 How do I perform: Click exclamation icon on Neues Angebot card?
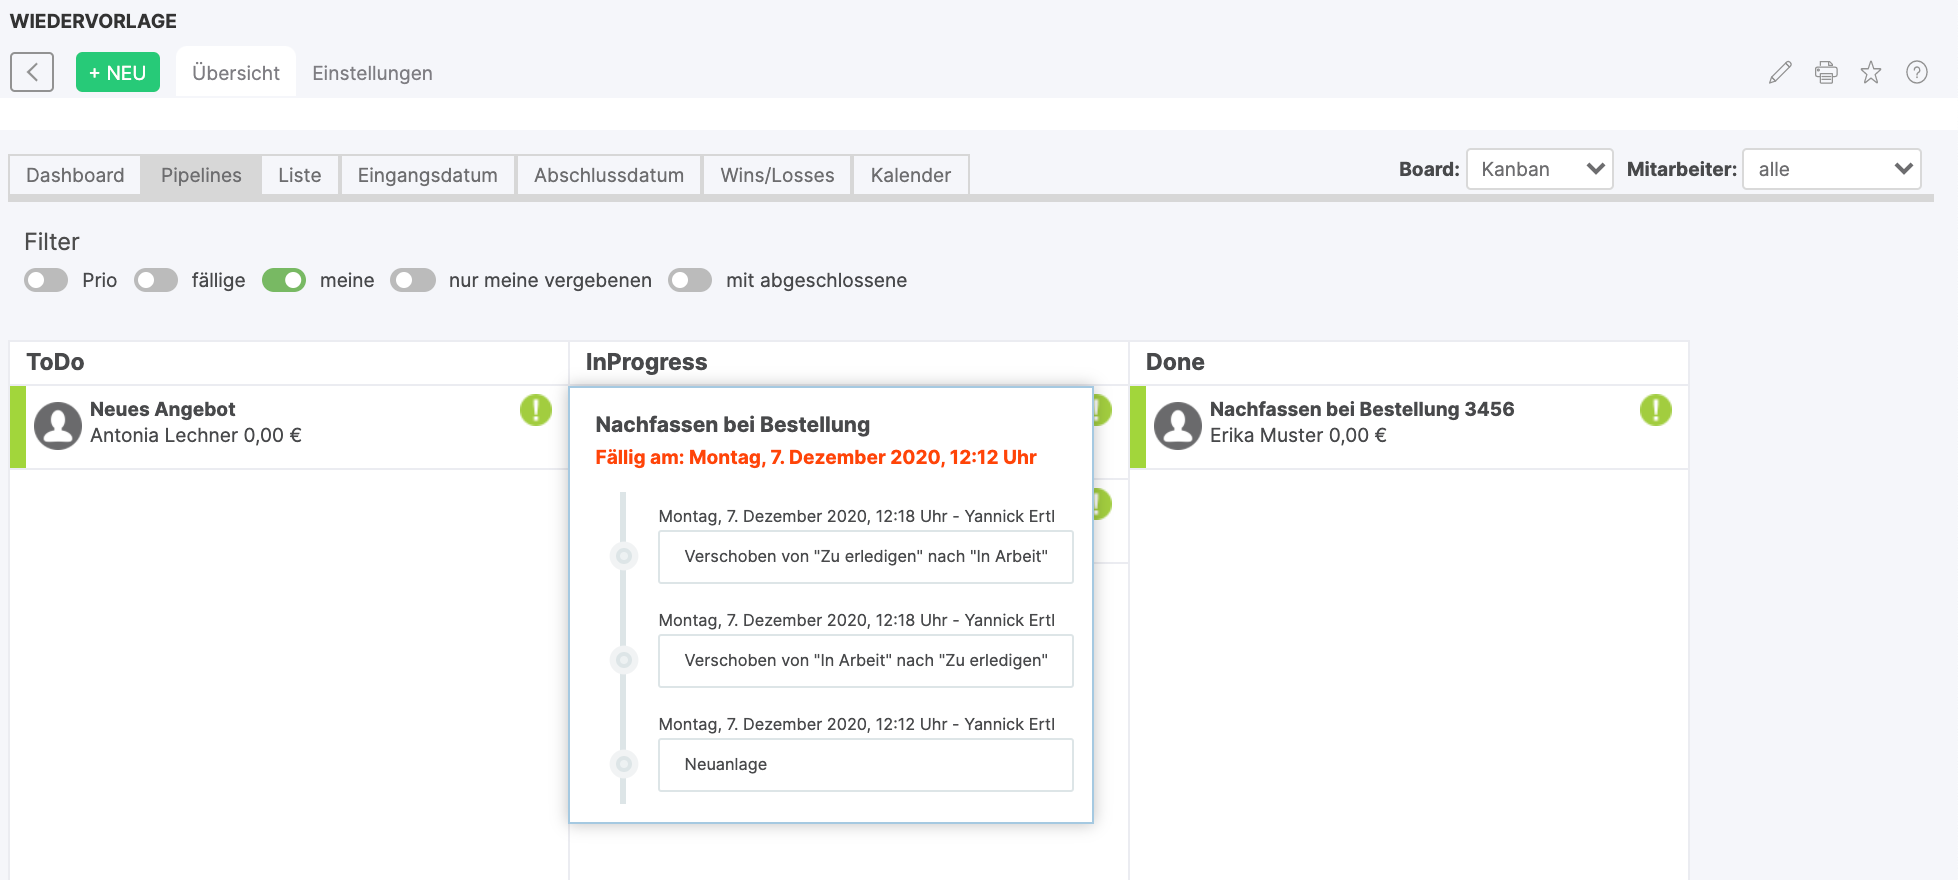[x=536, y=410]
